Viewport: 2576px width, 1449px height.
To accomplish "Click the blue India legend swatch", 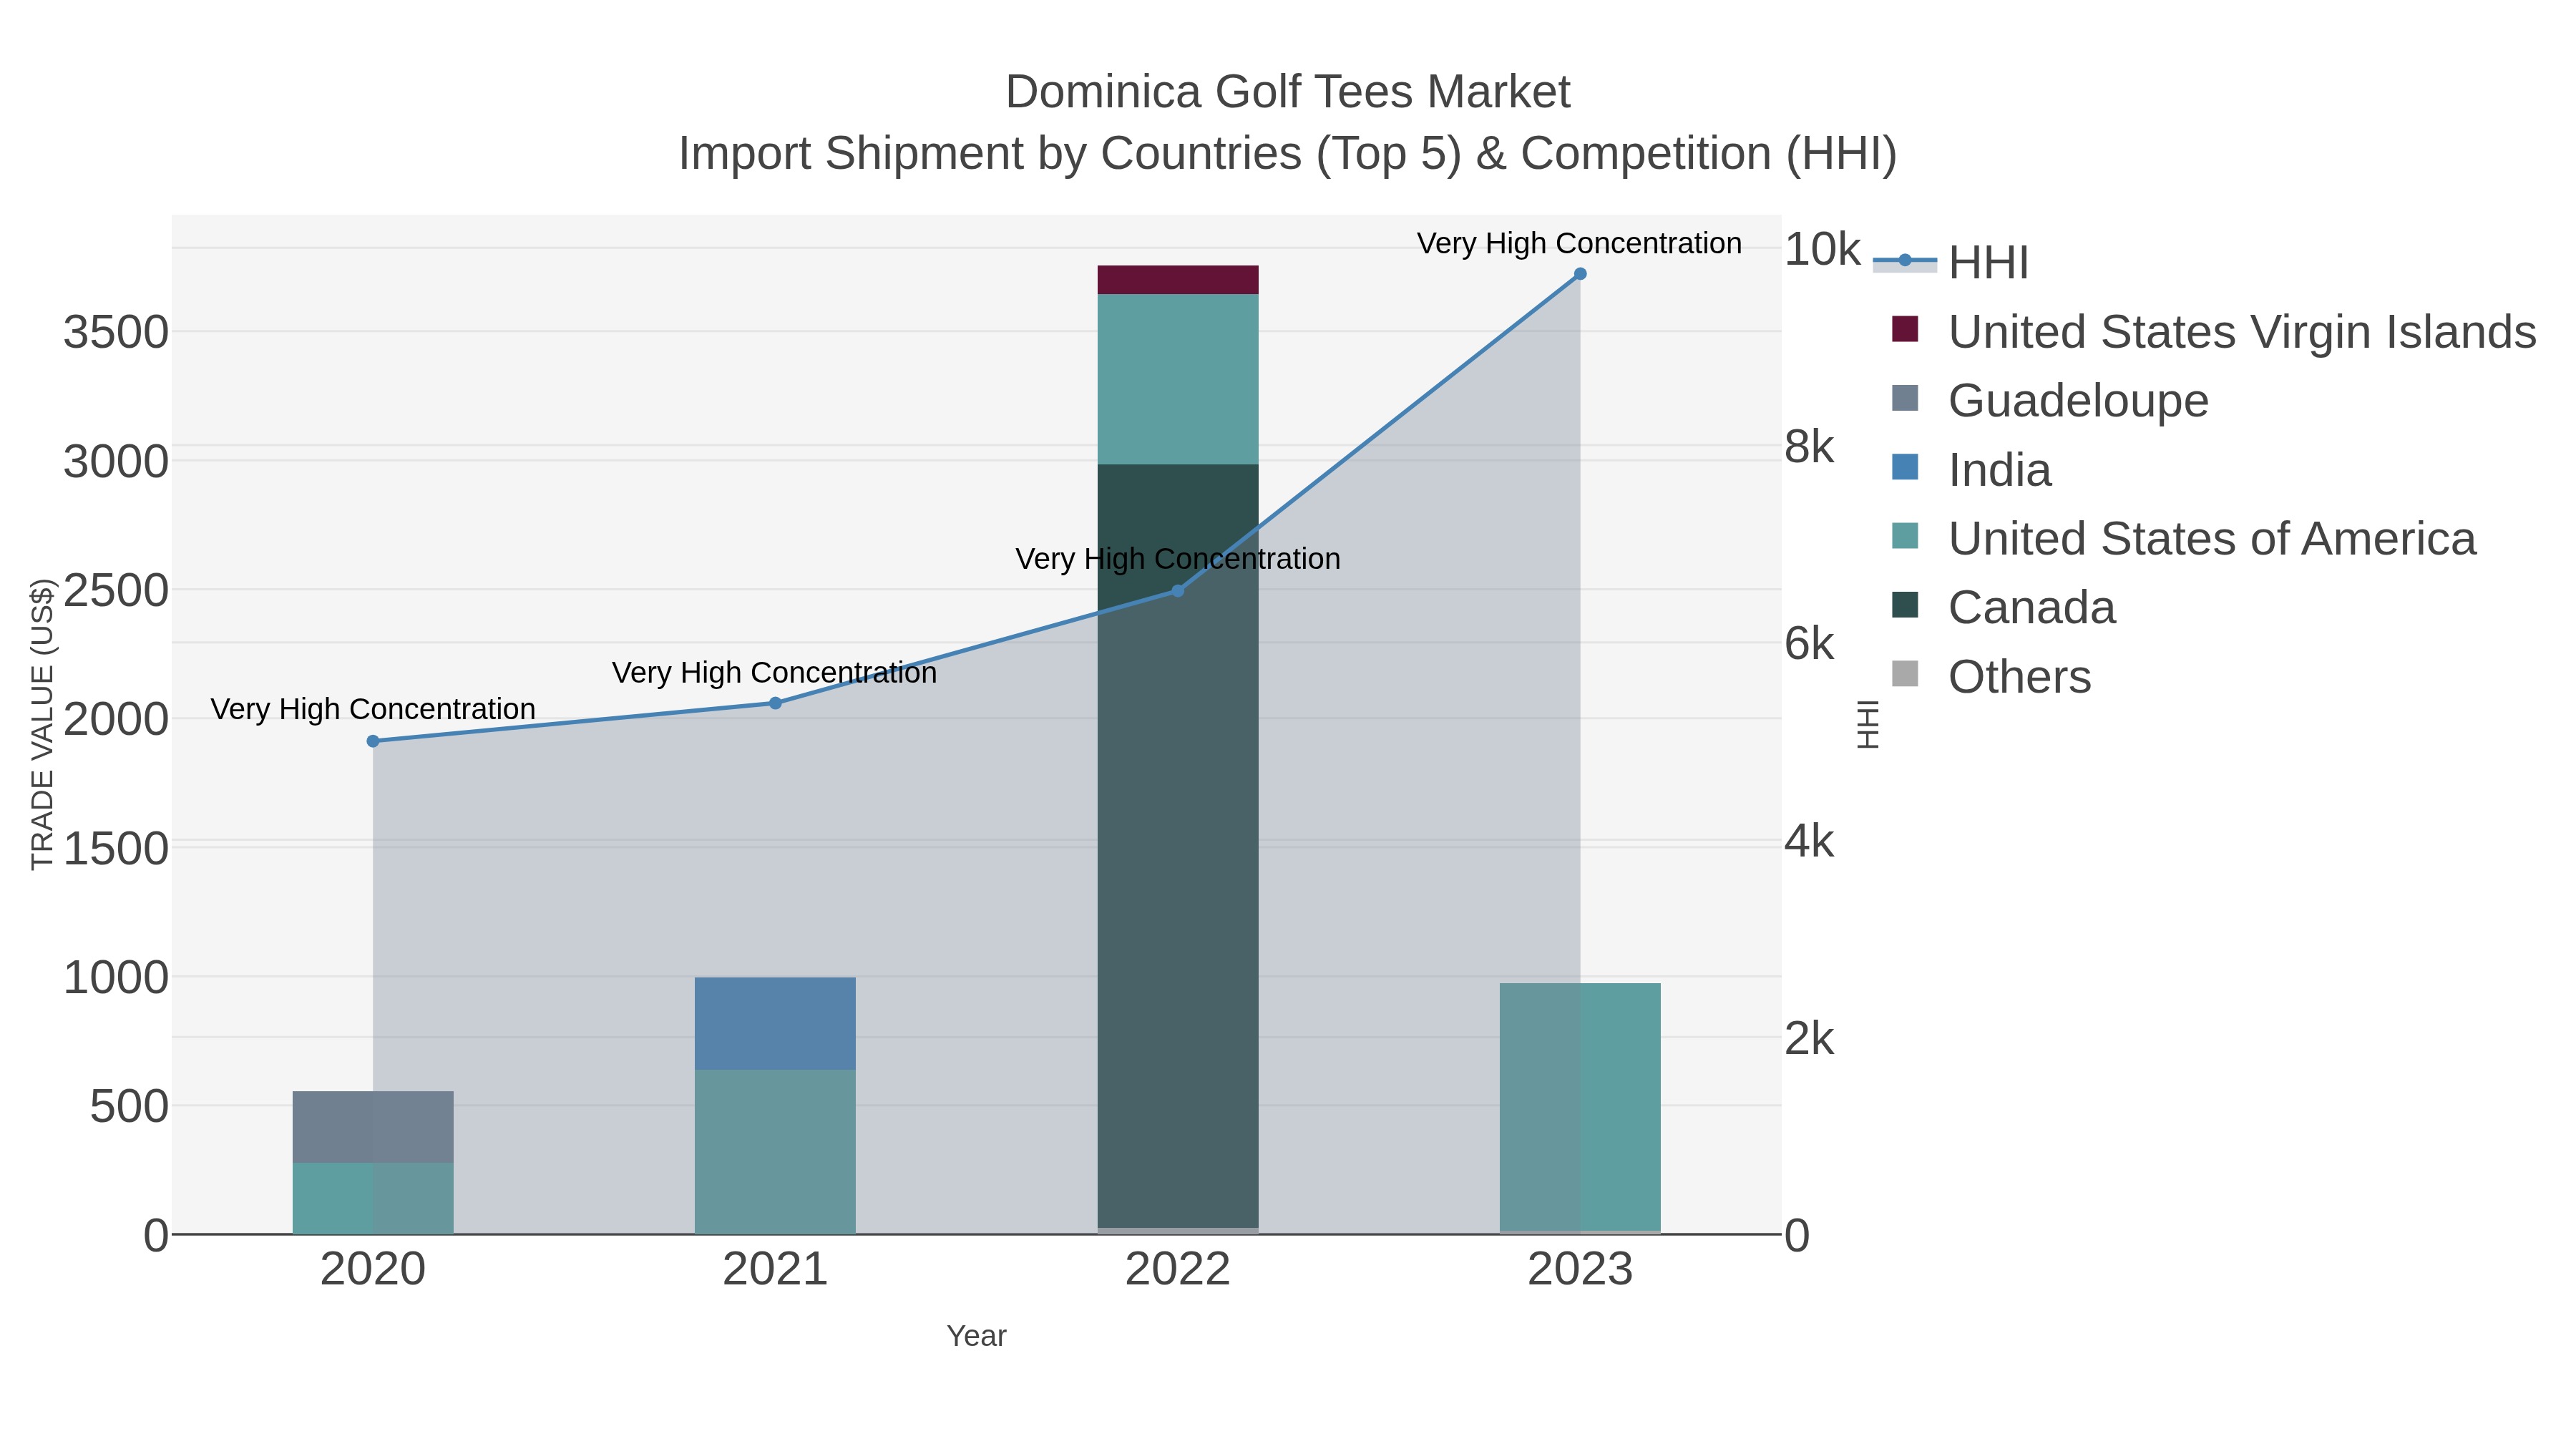I will pyautogui.click(x=1905, y=467).
